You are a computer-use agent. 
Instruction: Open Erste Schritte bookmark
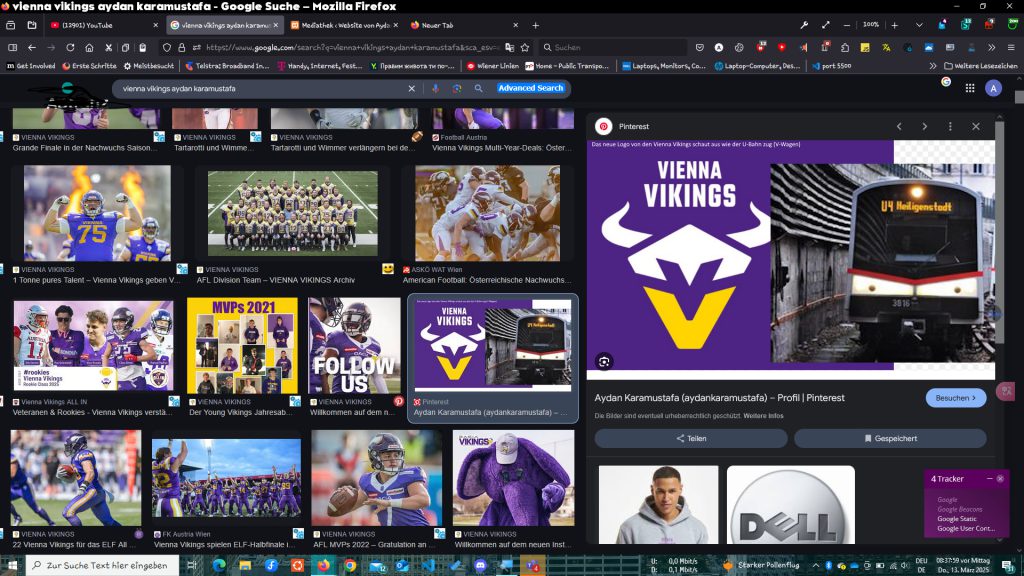[x=89, y=66]
